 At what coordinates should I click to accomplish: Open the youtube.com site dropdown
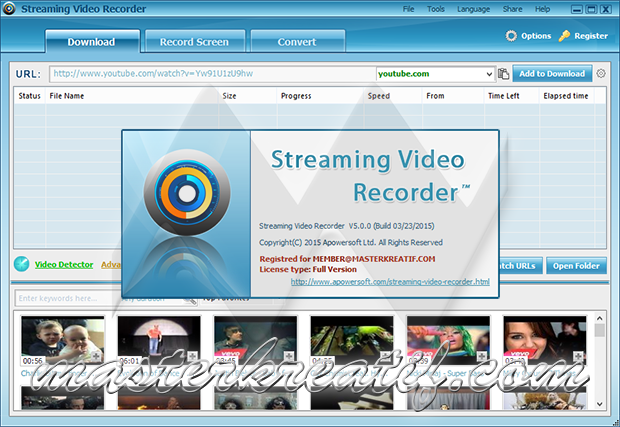click(489, 74)
